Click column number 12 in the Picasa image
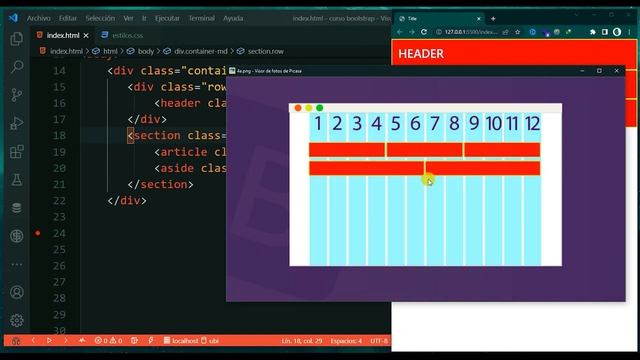Screen dimensions: 640x360 tap(532, 124)
